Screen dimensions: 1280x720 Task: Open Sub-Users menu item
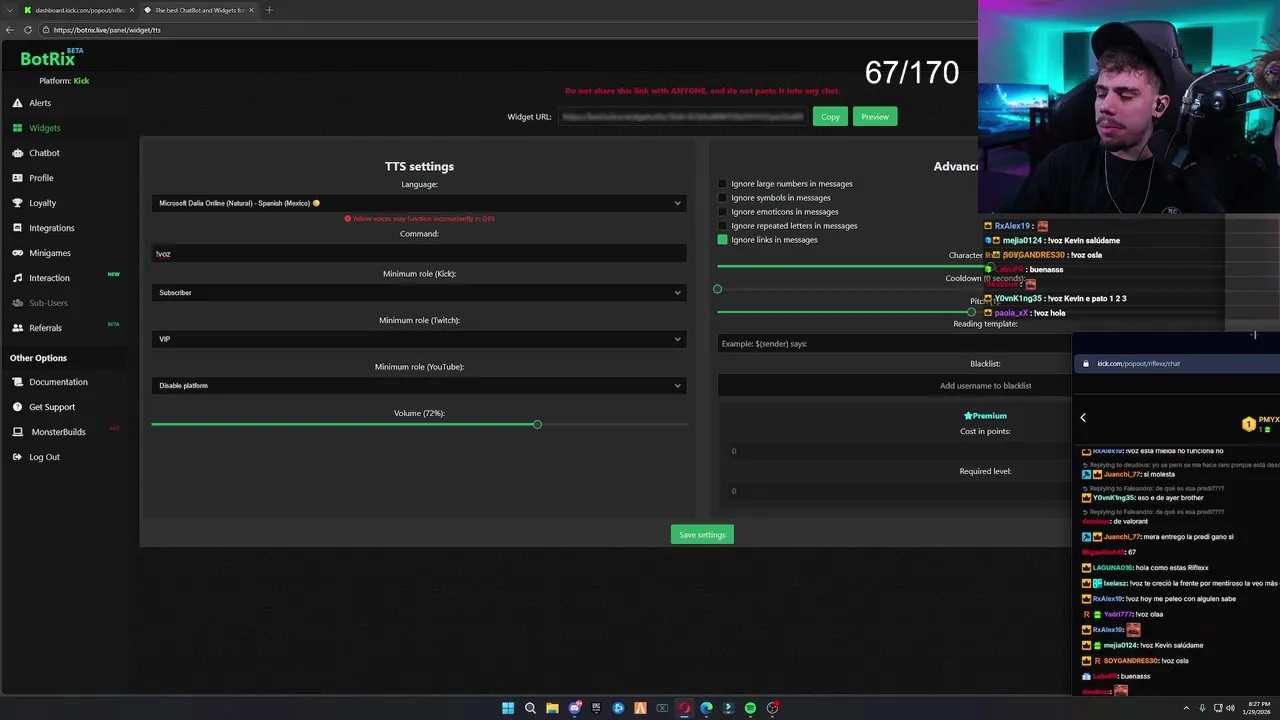(48, 303)
